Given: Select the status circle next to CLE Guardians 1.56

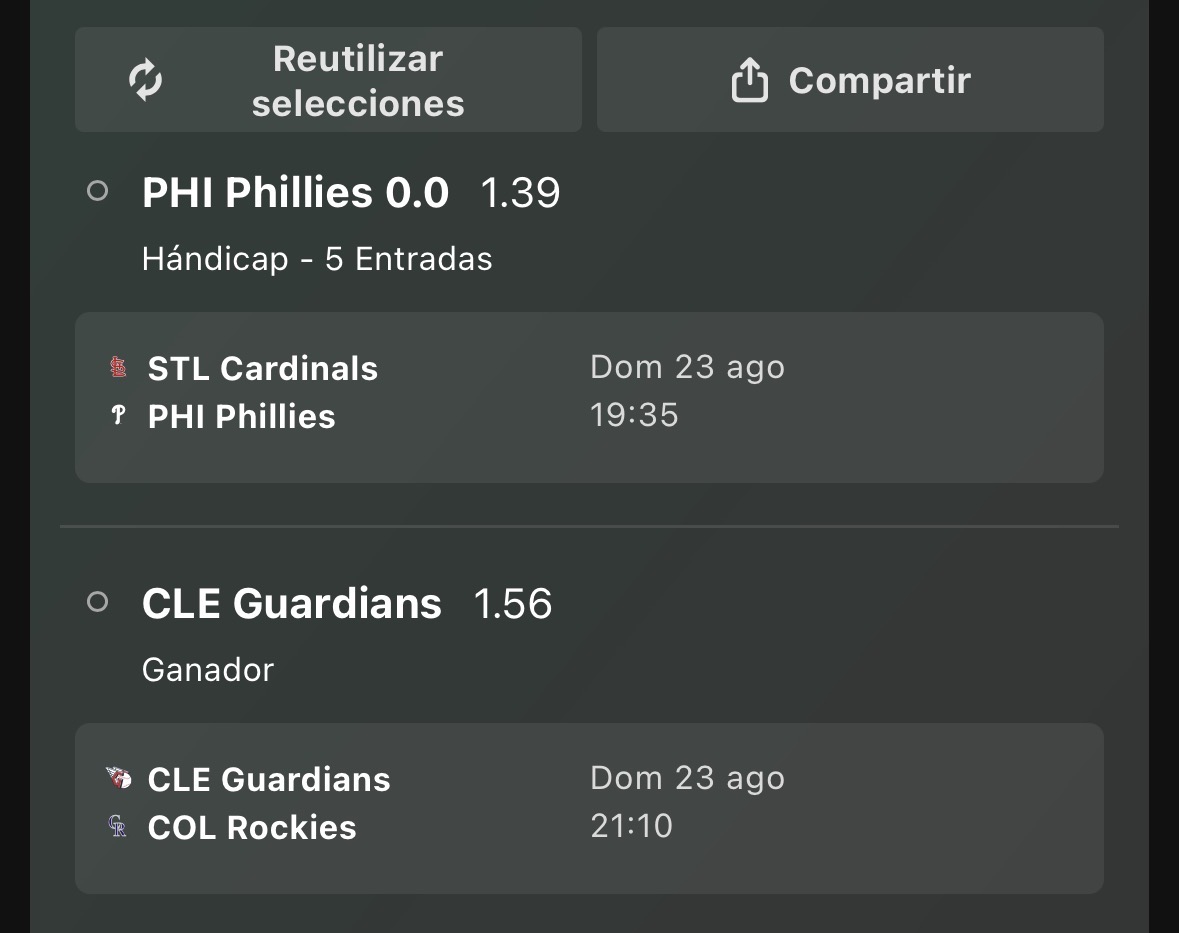Looking at the screenshot, I should (98, 602).
